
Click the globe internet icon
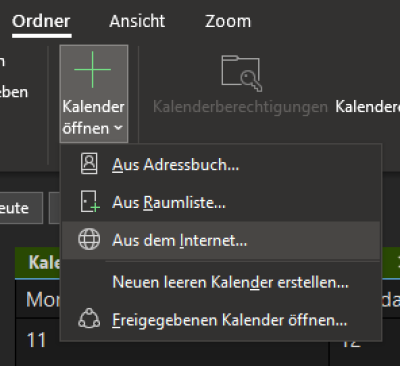click(89, 239)
